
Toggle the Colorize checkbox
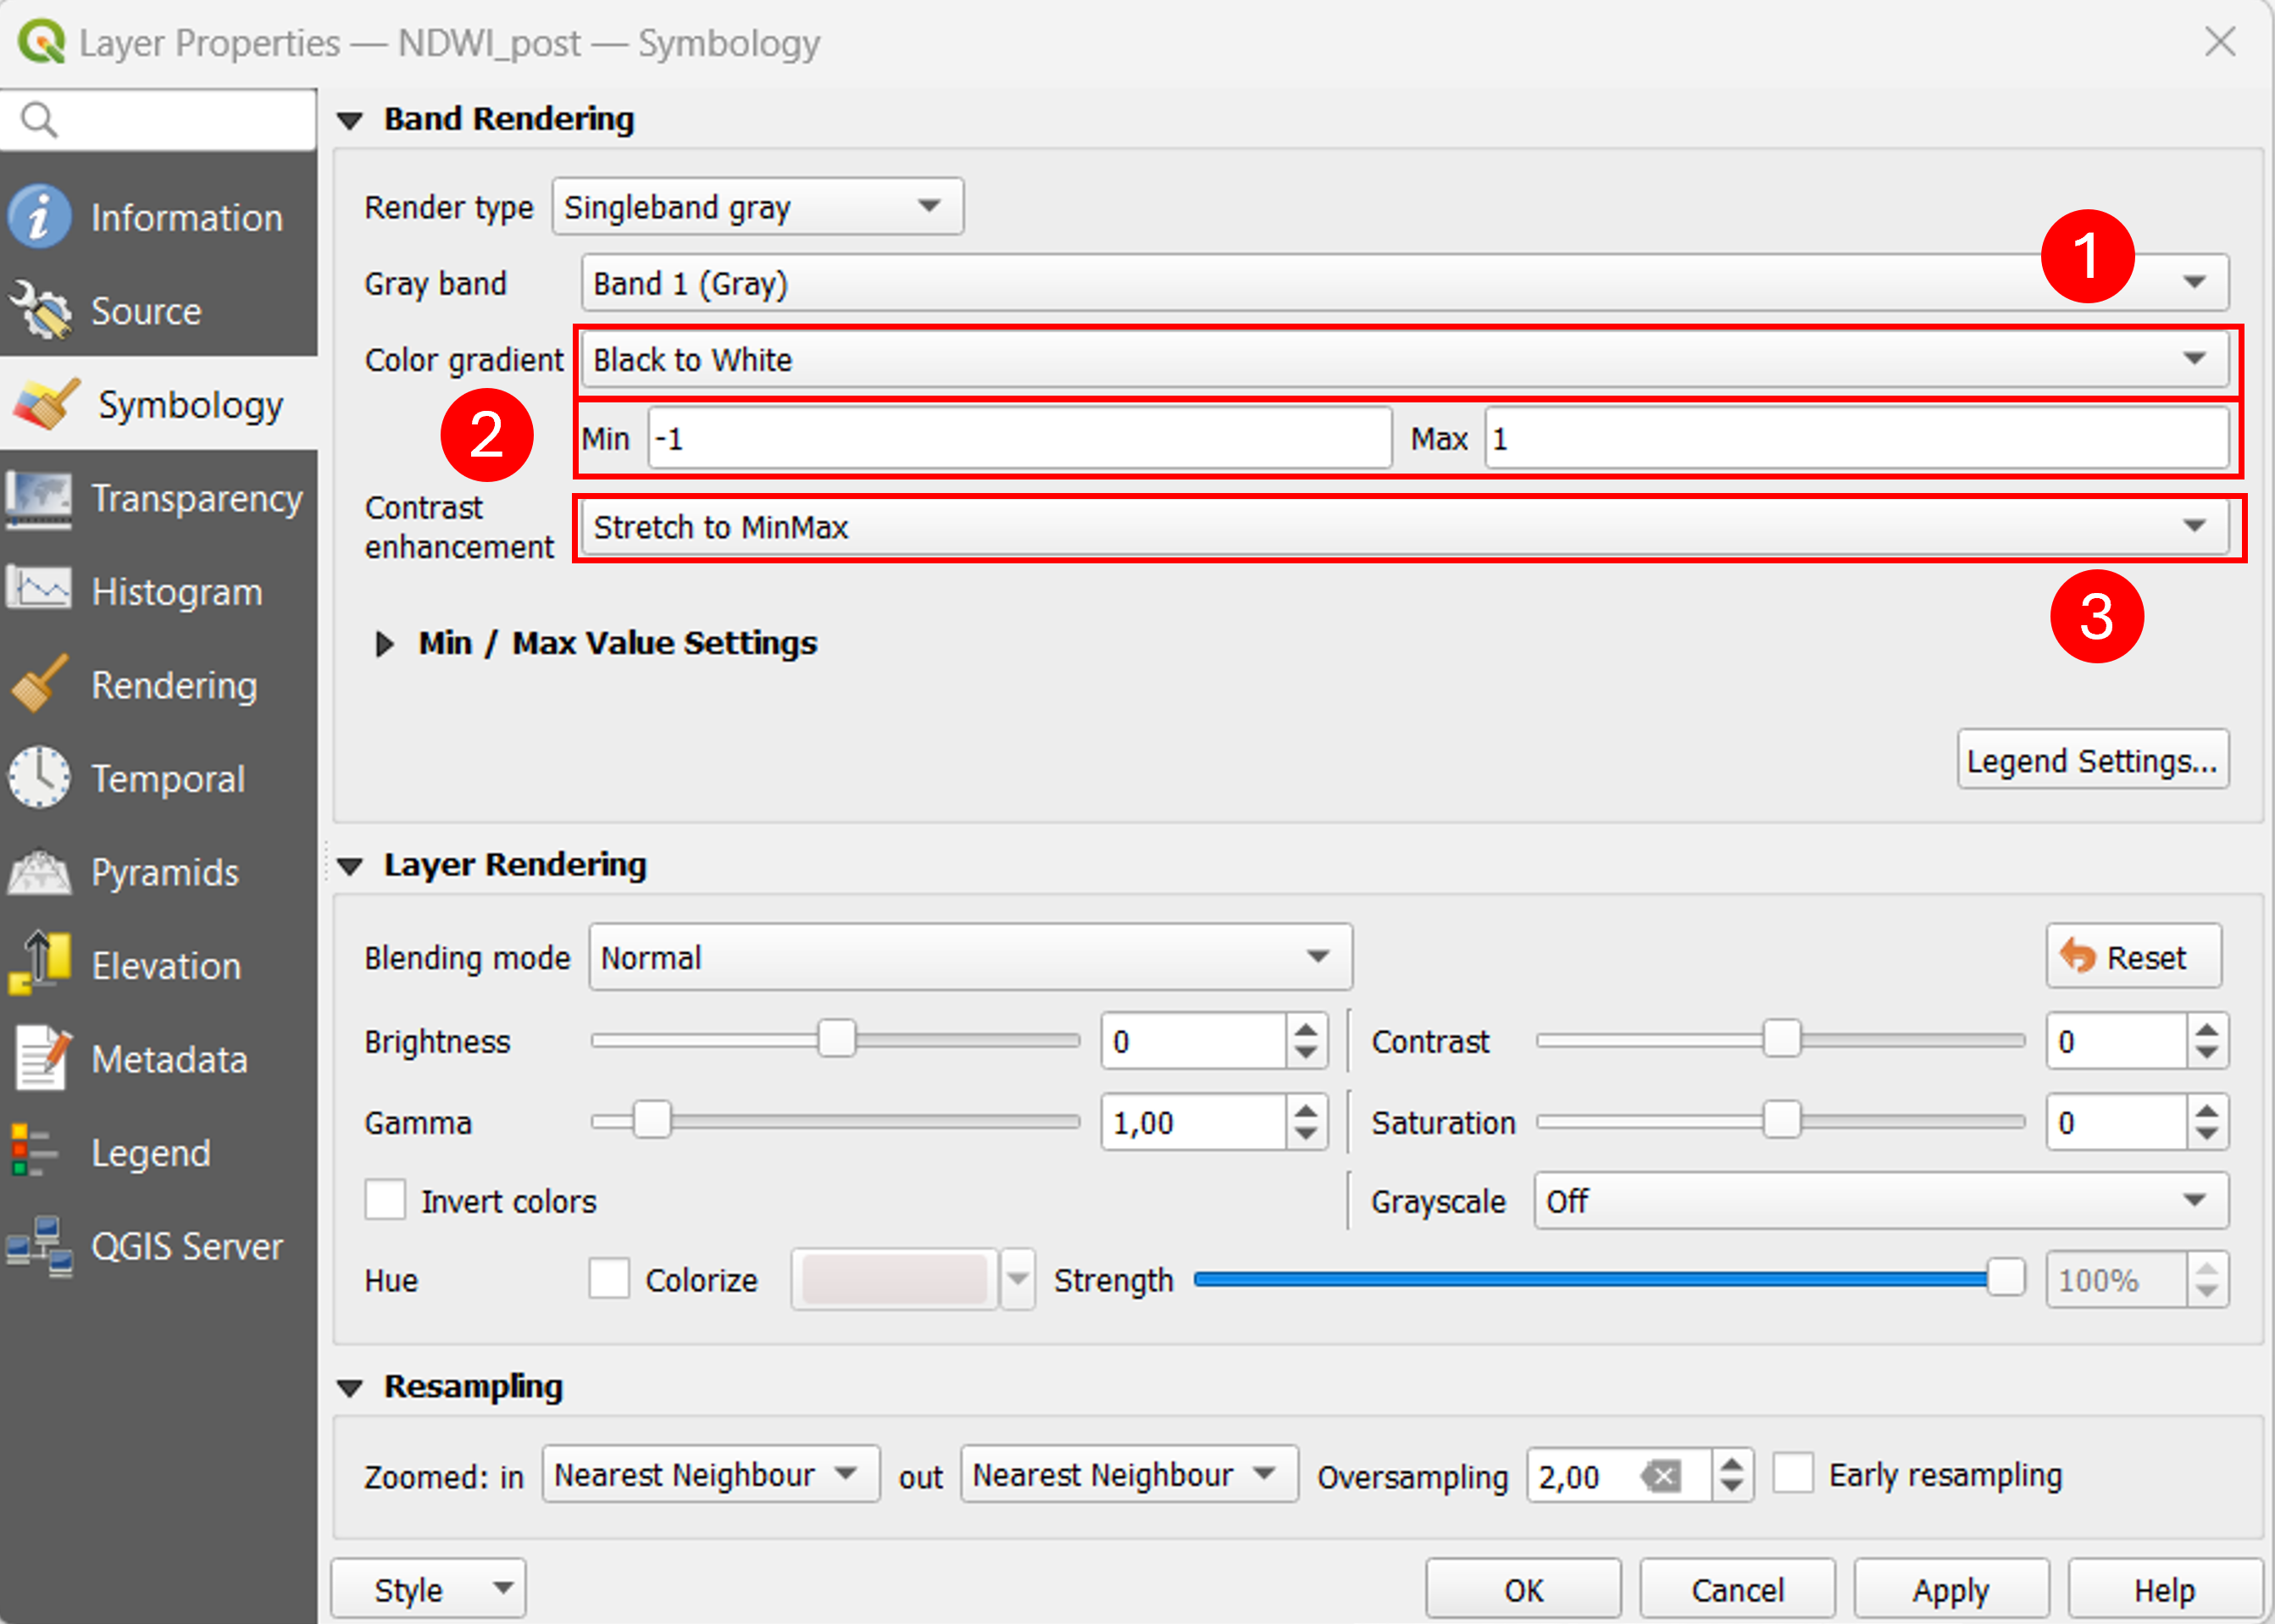[609, 1279]
